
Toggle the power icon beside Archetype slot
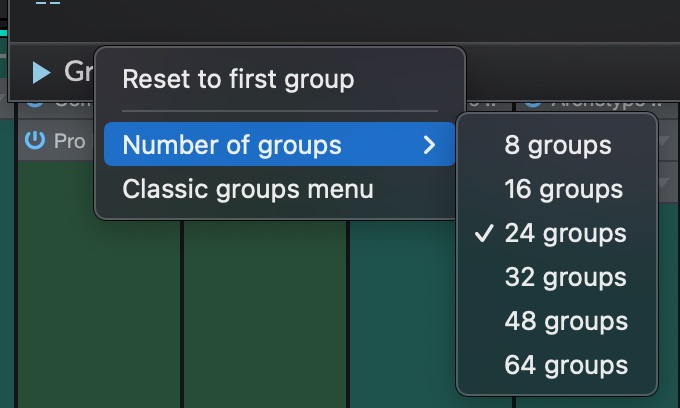[x=533, y=101]
